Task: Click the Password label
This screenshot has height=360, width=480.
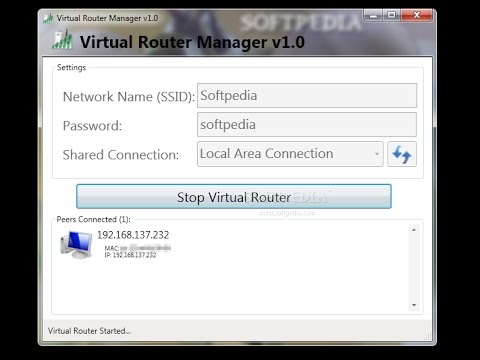Action: point(92,126)
